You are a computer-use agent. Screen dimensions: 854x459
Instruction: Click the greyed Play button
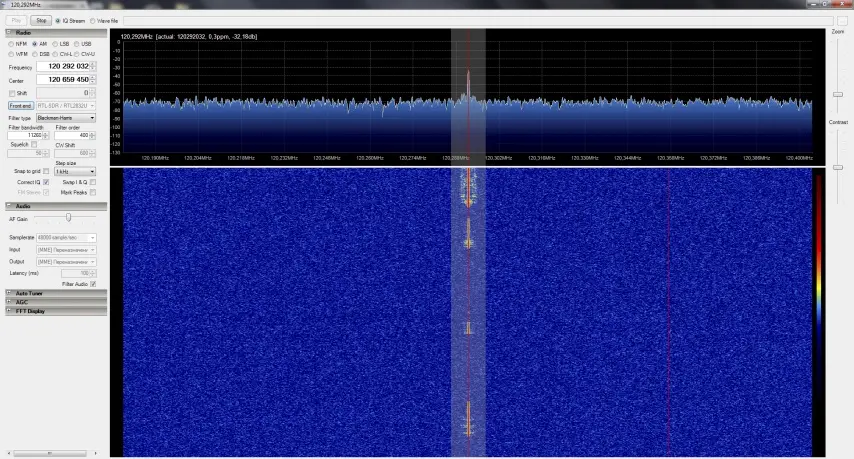[16, 21]
